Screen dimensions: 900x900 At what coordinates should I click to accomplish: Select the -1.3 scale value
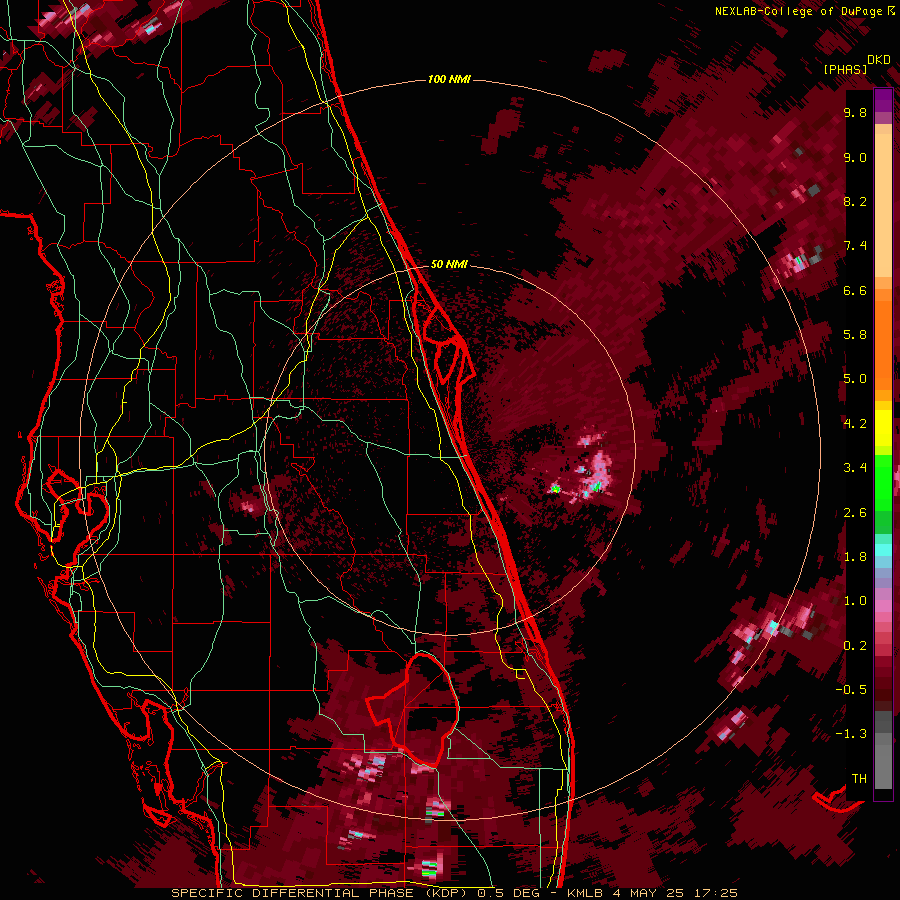(x=851, y=734)
